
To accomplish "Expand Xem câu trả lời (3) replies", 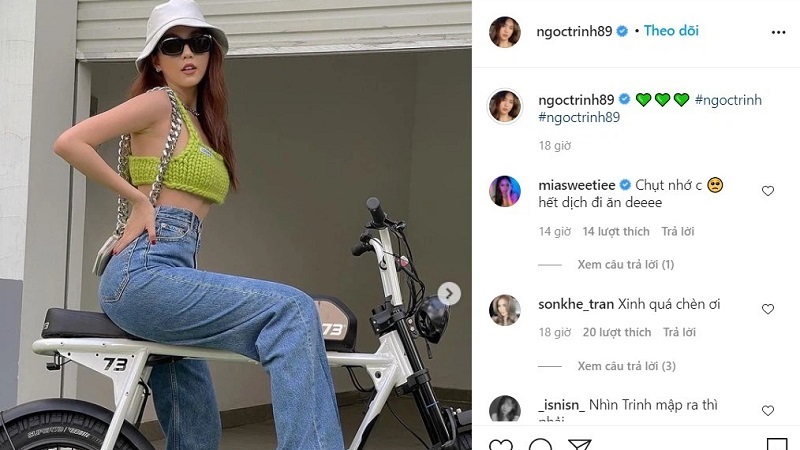I will (x=627, y=366).
